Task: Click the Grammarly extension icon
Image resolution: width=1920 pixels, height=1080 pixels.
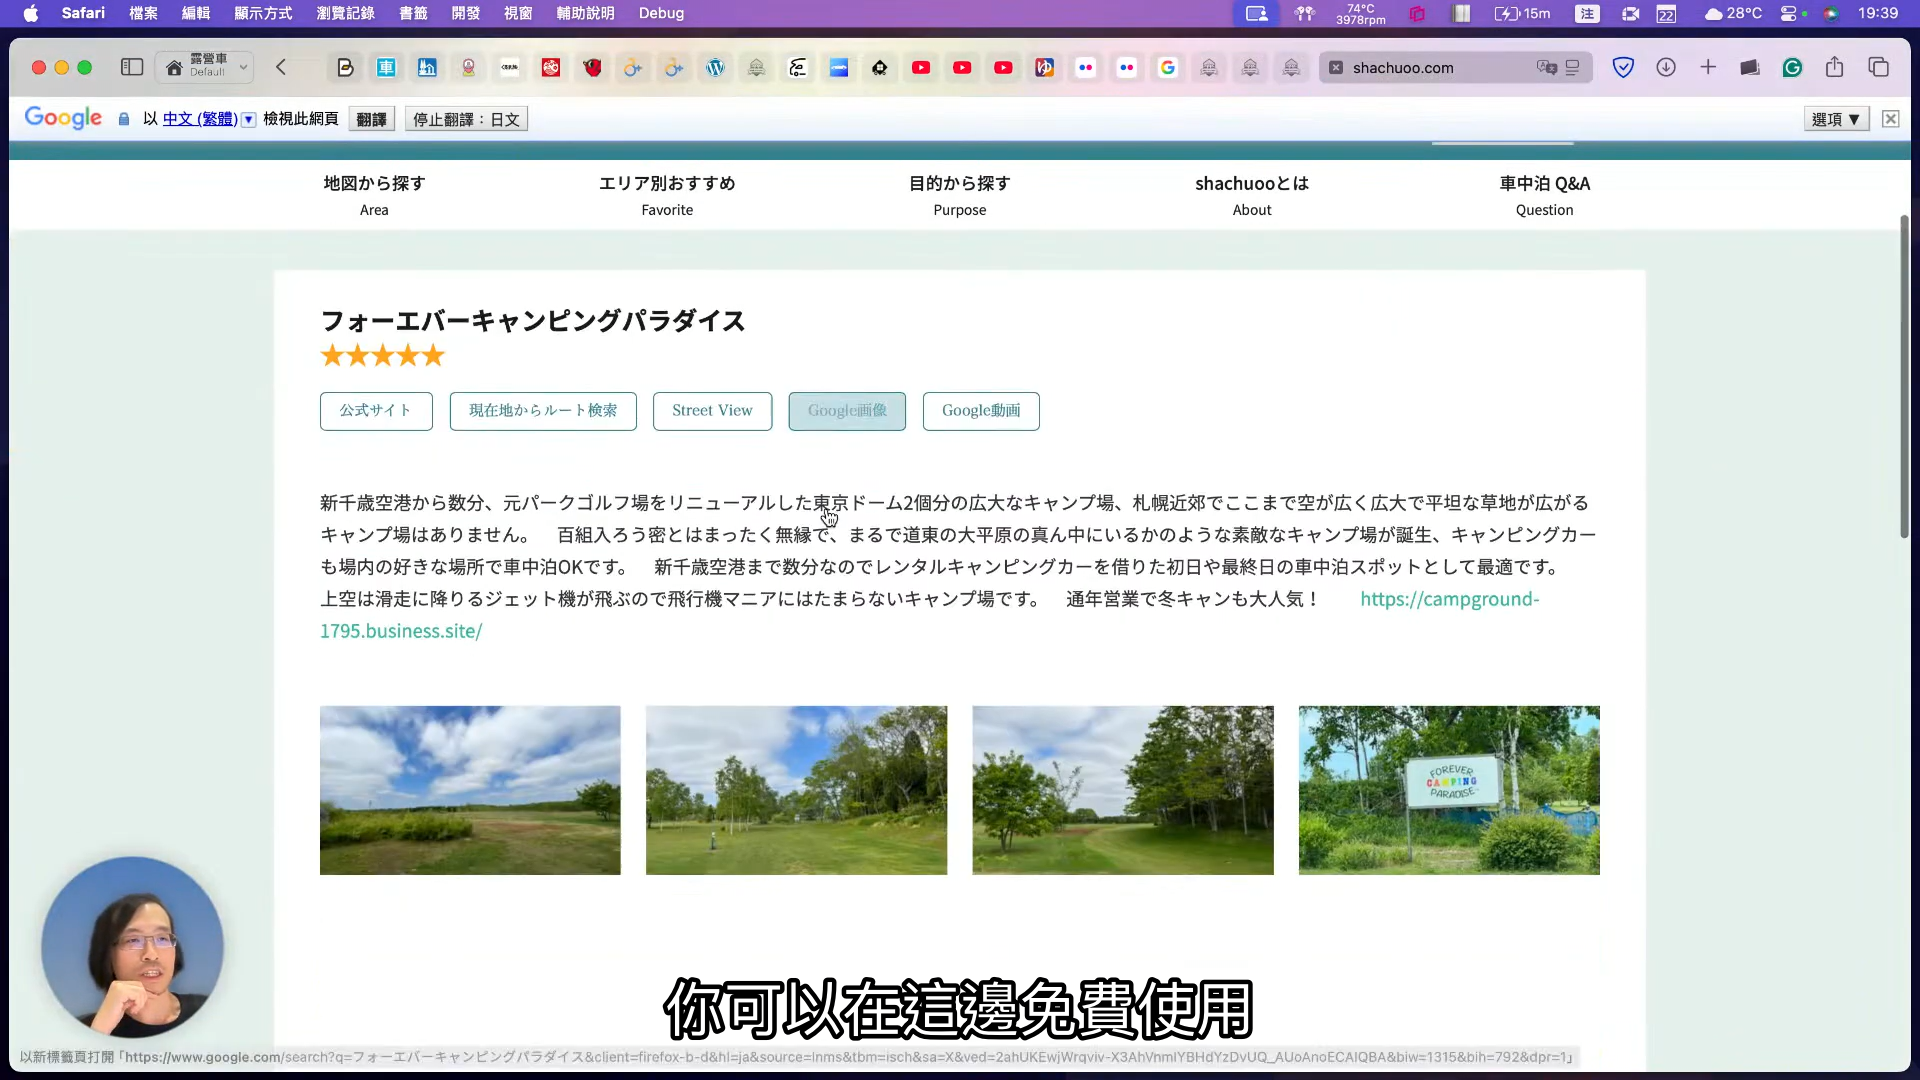Action: pyautogui.click(x=1792, y=67)
